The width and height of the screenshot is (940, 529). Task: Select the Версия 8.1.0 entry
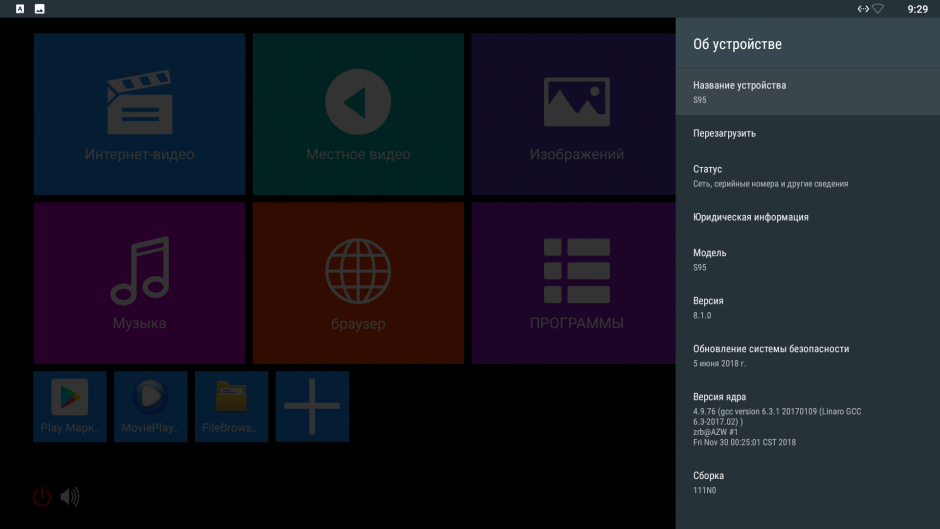(x=808, y=307)
